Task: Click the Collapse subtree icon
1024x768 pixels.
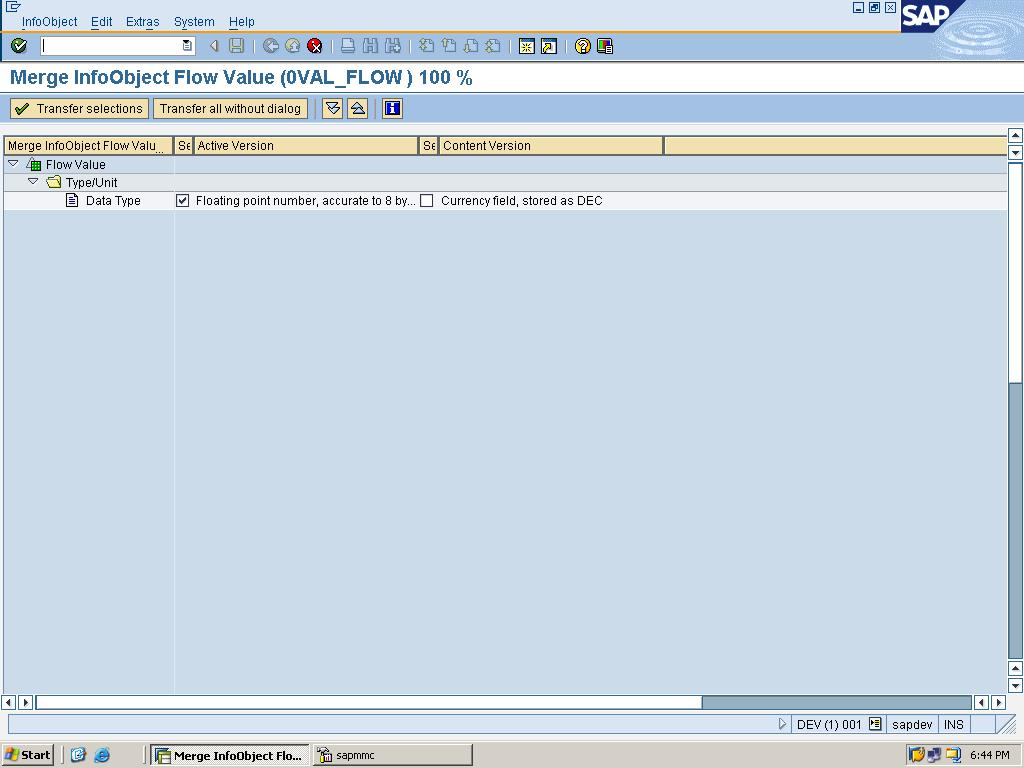Action: pyautogui.click(x=358, y=108)
